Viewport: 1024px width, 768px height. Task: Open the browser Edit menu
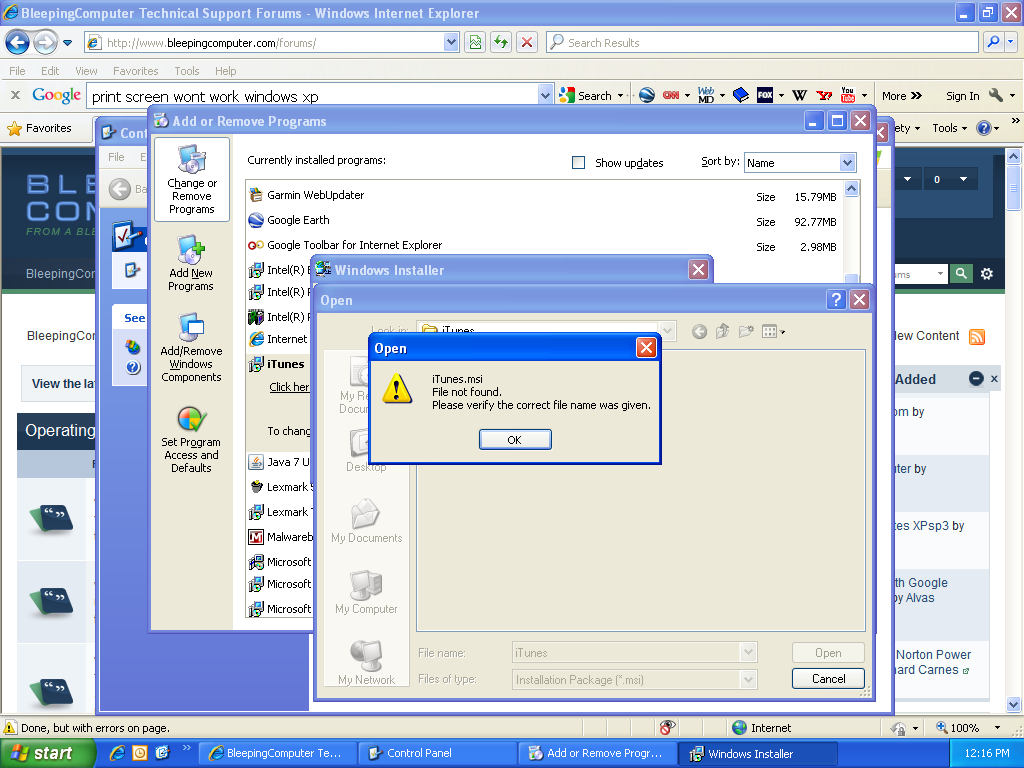[50, 71]
